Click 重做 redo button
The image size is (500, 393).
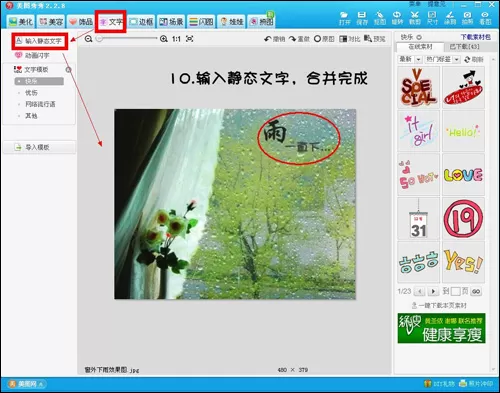299,39
